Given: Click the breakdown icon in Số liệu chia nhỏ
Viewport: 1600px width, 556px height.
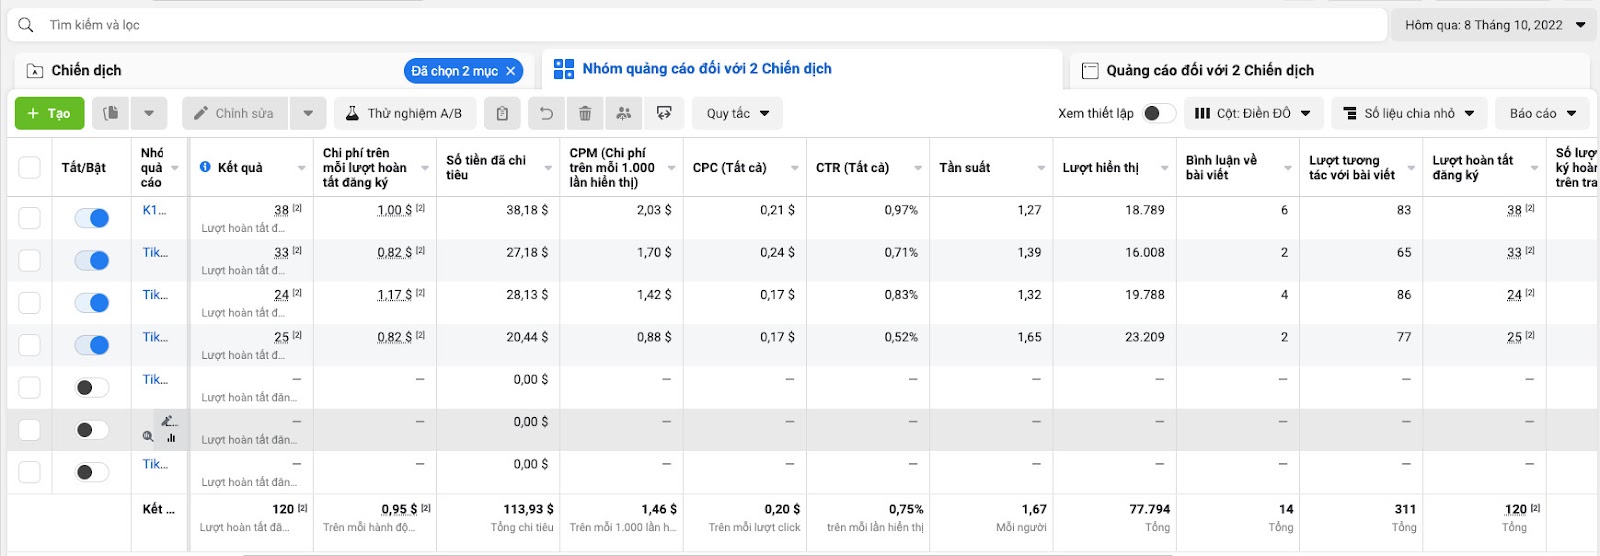Looking at the screenshot, I should 1350,114.
